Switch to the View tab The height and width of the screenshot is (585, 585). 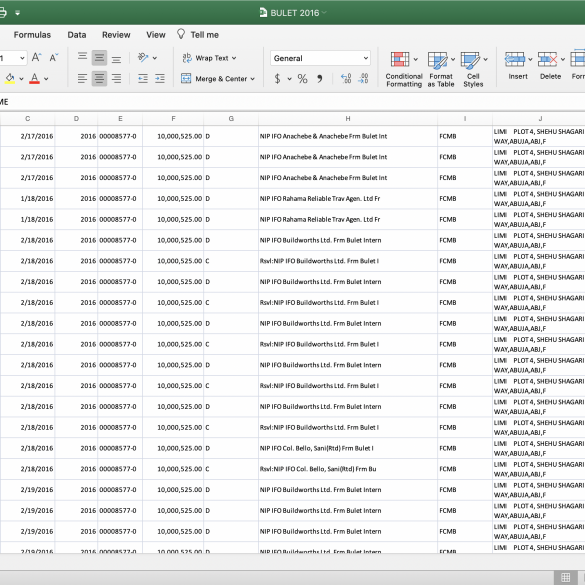coord(156,35)
